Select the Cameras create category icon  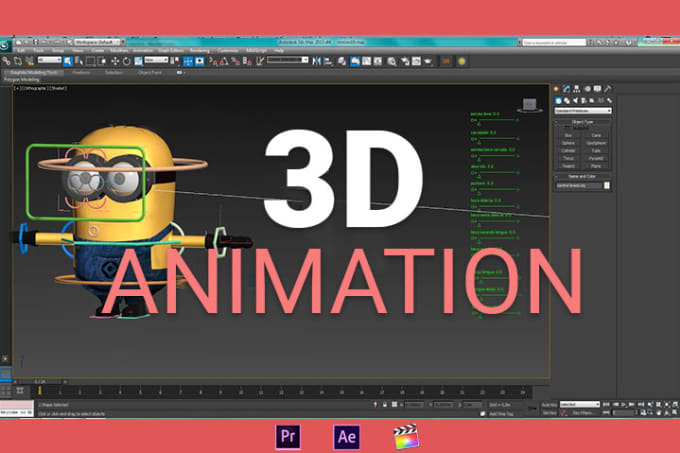[x=584, y=101]
